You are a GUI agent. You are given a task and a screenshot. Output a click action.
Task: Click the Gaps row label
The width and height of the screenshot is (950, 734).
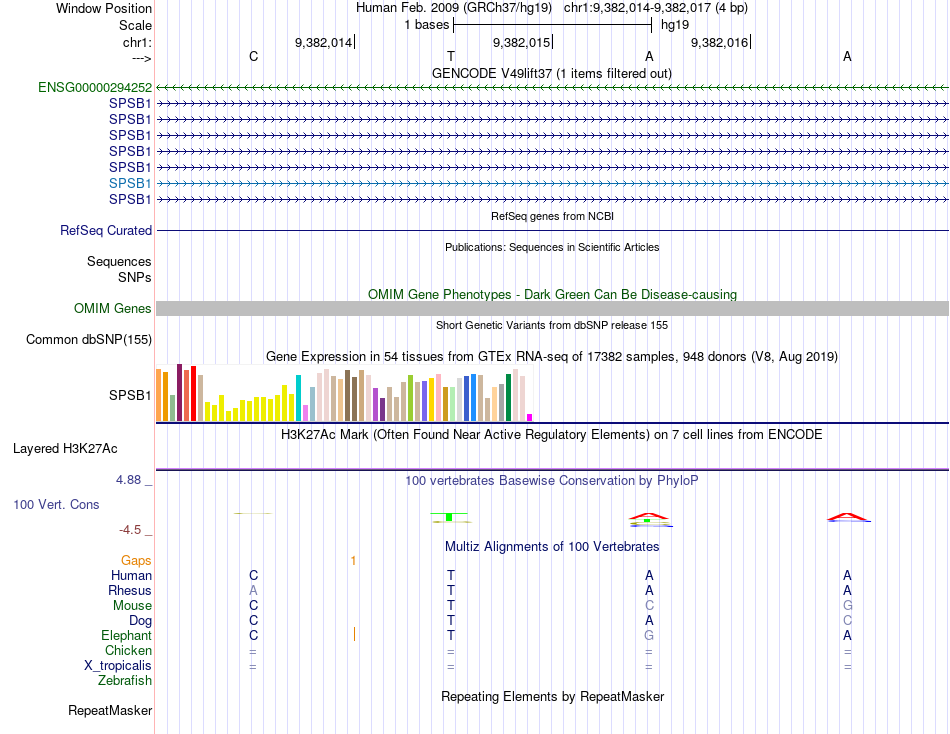pyautogui.click(x=136, y=561)
